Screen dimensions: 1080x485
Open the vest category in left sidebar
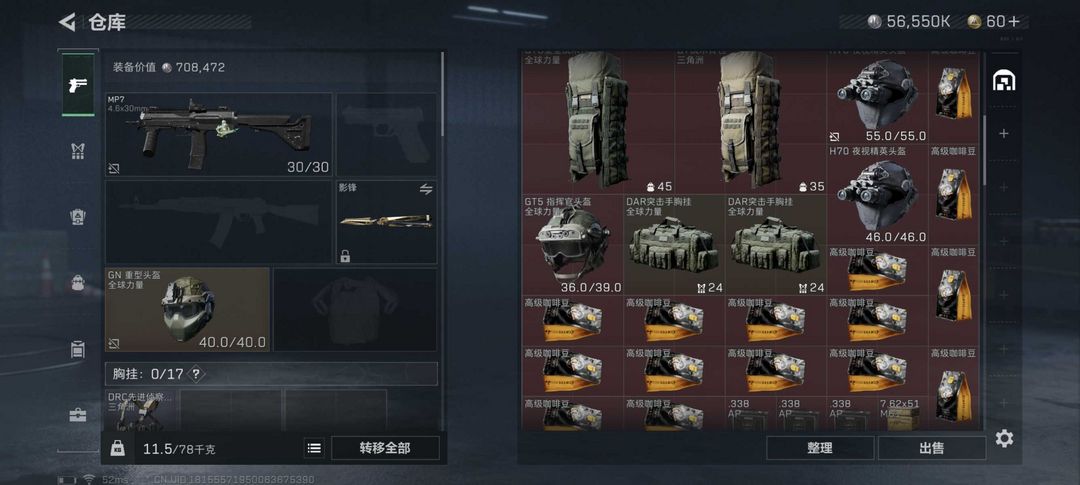pos(78,151)
